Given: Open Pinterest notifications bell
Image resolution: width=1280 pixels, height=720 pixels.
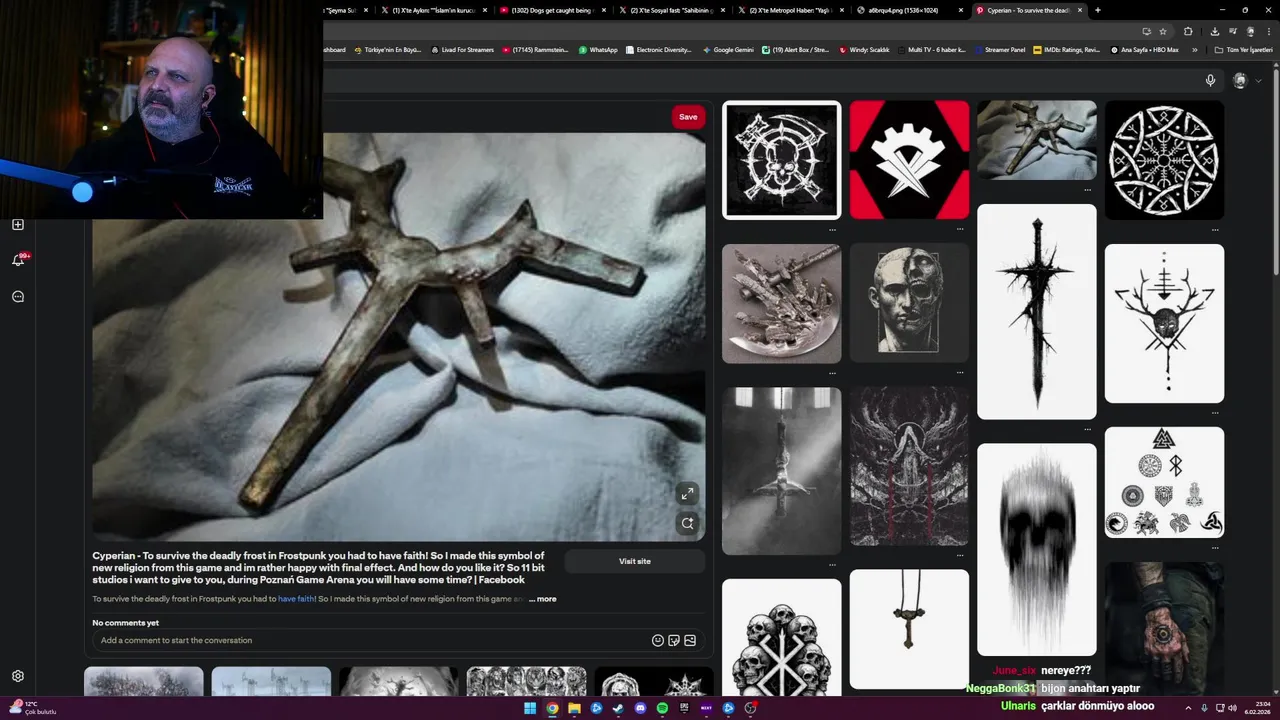Looking at the screenshot, I should tap(17, 260).
